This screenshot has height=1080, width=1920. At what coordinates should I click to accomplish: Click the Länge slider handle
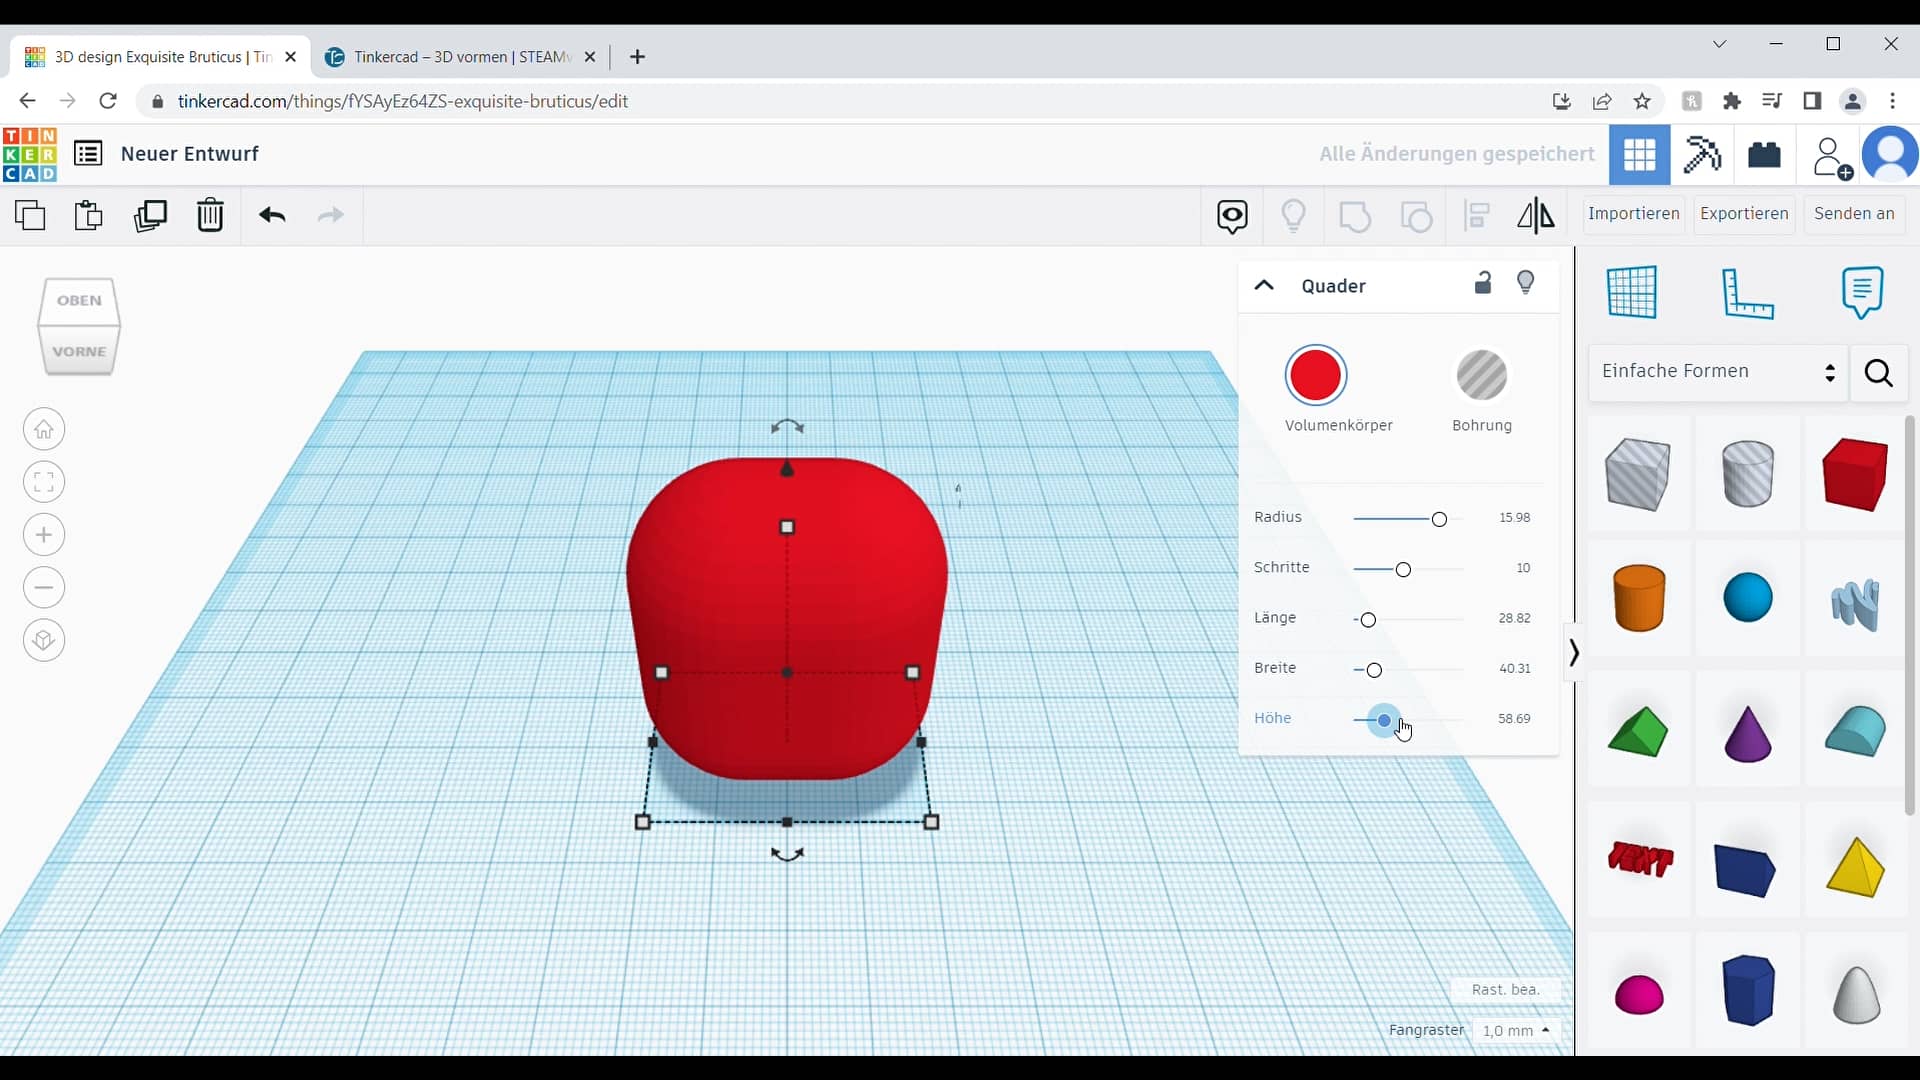(1368, 620)
